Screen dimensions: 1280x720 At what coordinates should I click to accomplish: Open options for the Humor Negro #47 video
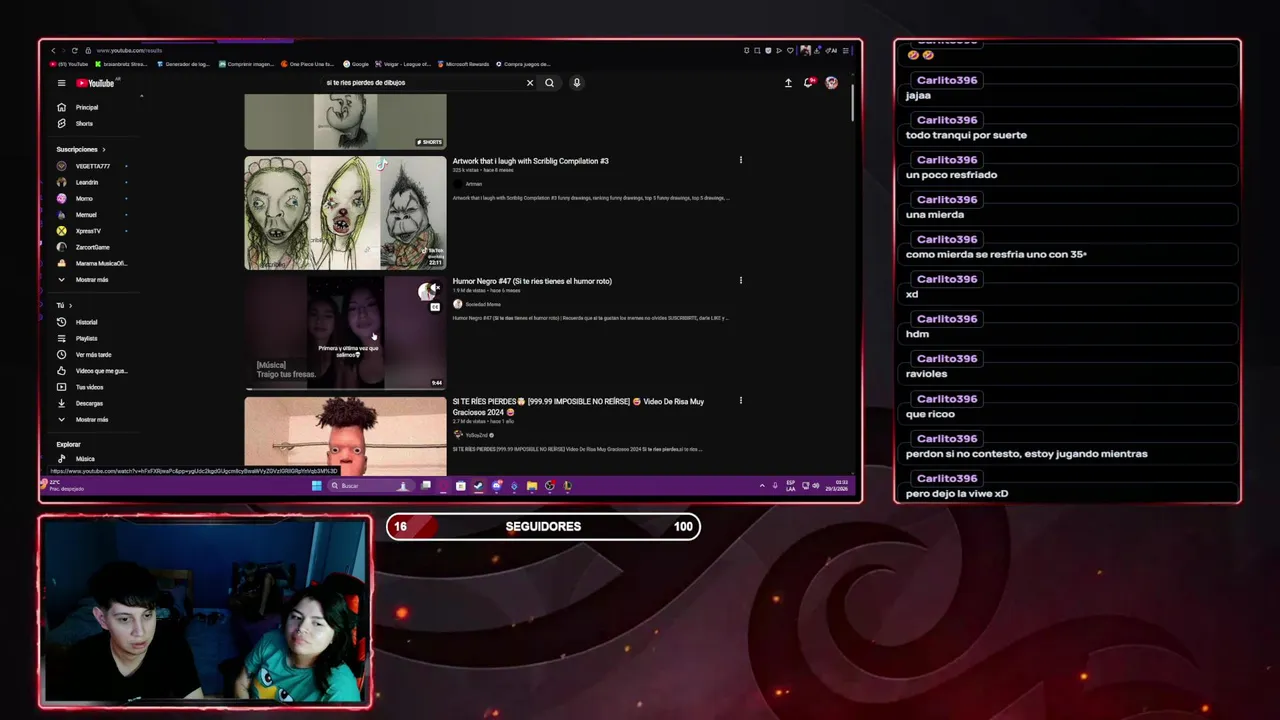coord(740,280)
